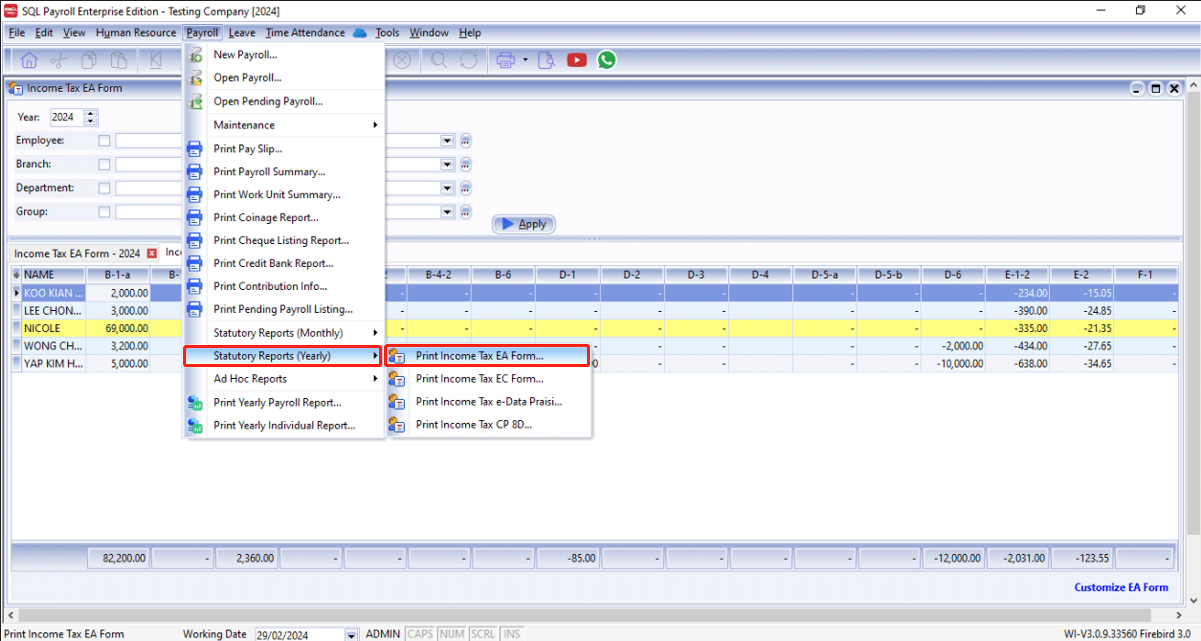Enable the Branch filter checkbox
This screenshot has width=1201, height=641.
coord(104,165)
